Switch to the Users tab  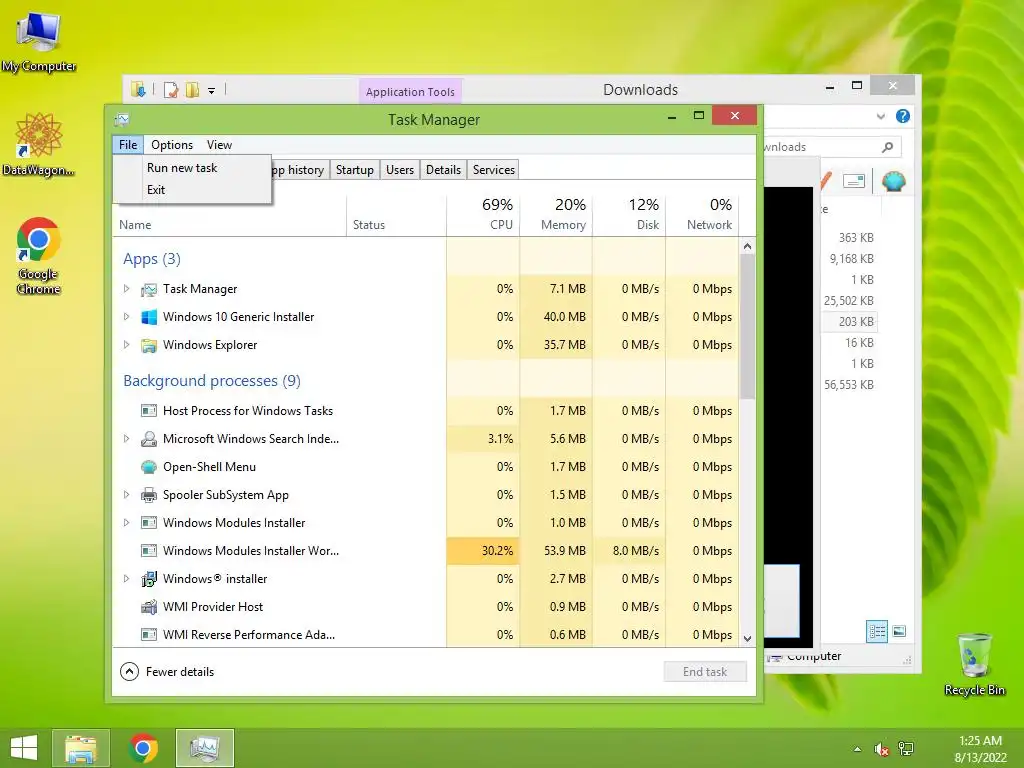[400, 170]
